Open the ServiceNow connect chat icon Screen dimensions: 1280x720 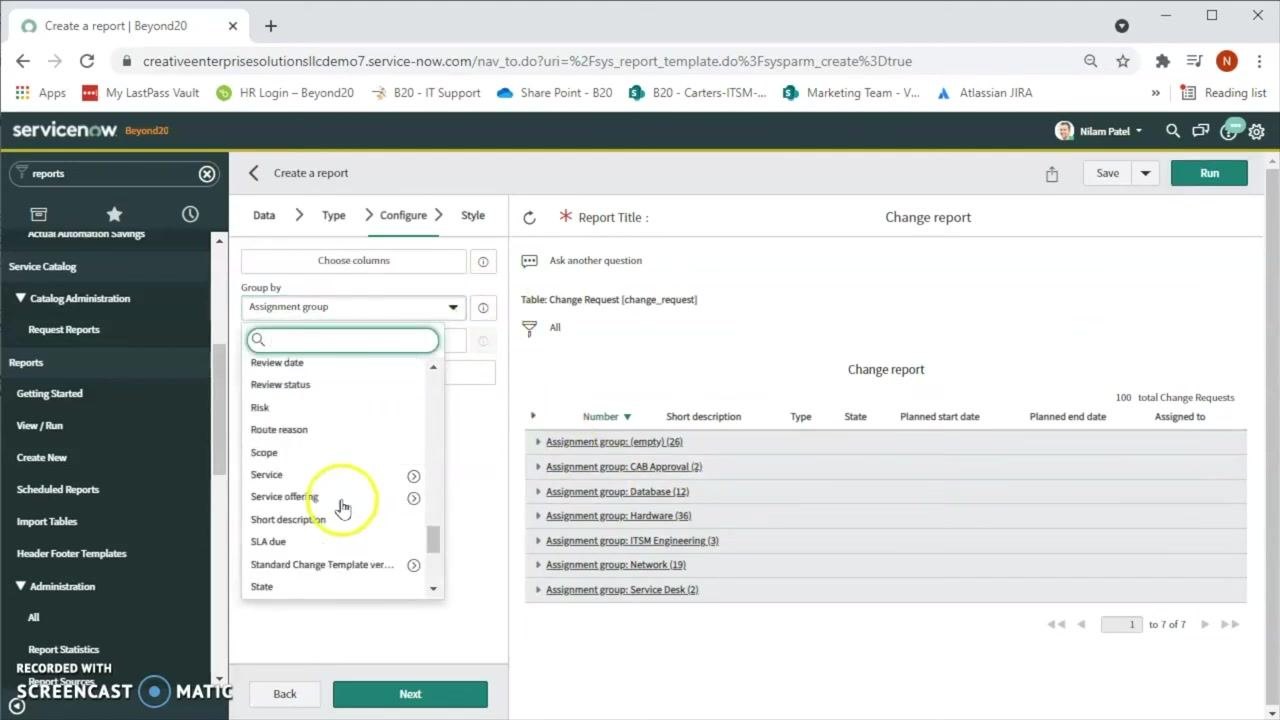1201,131
